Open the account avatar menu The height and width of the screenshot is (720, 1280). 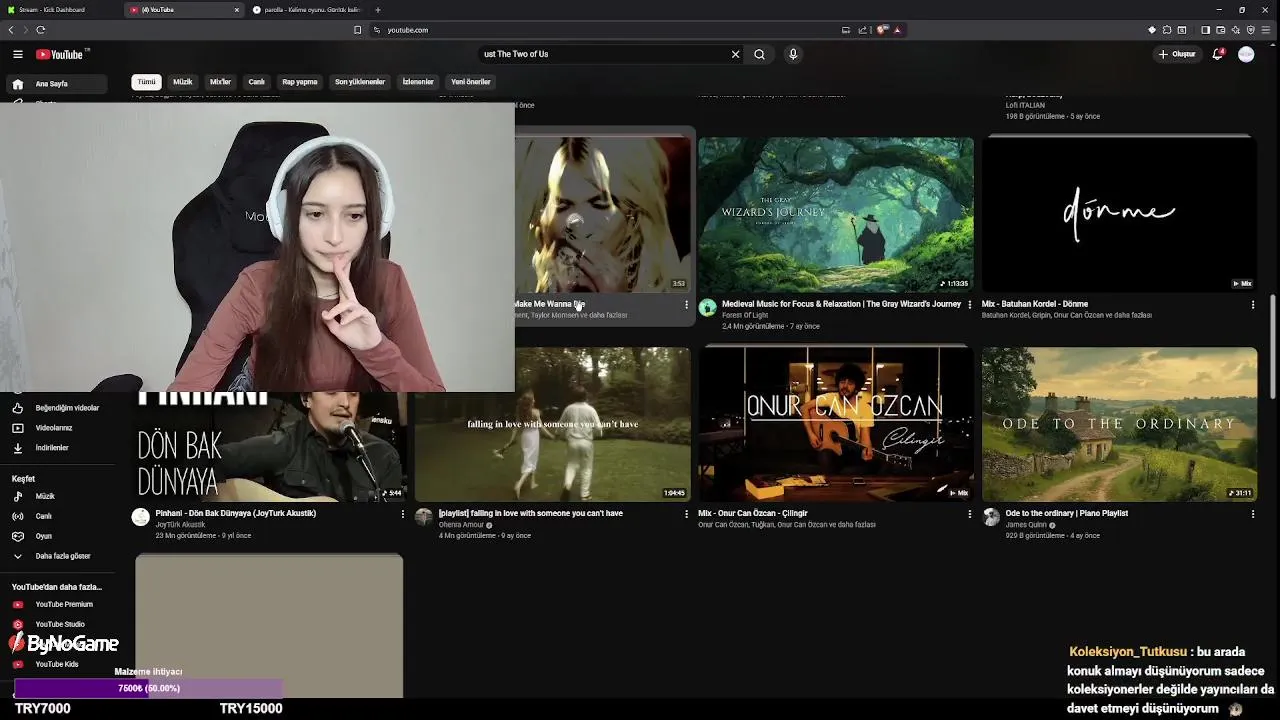click(1246, 54)
